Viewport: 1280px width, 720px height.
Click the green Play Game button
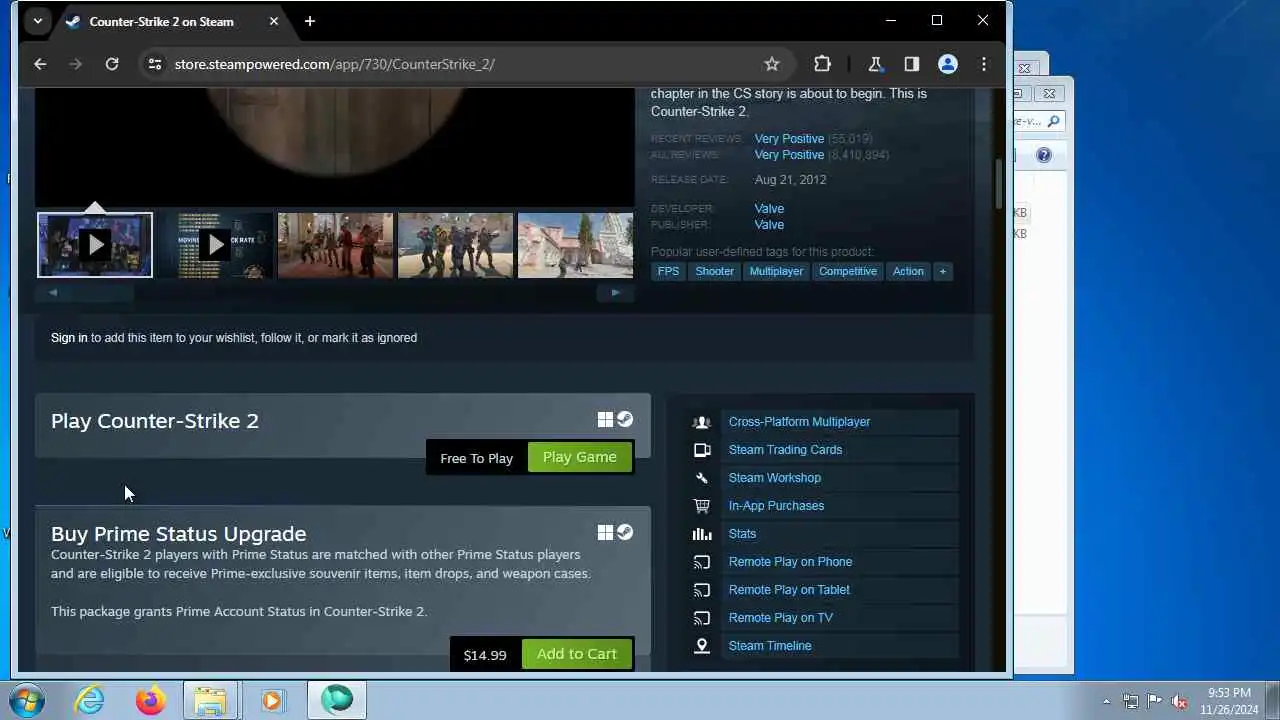click(580, 457)
